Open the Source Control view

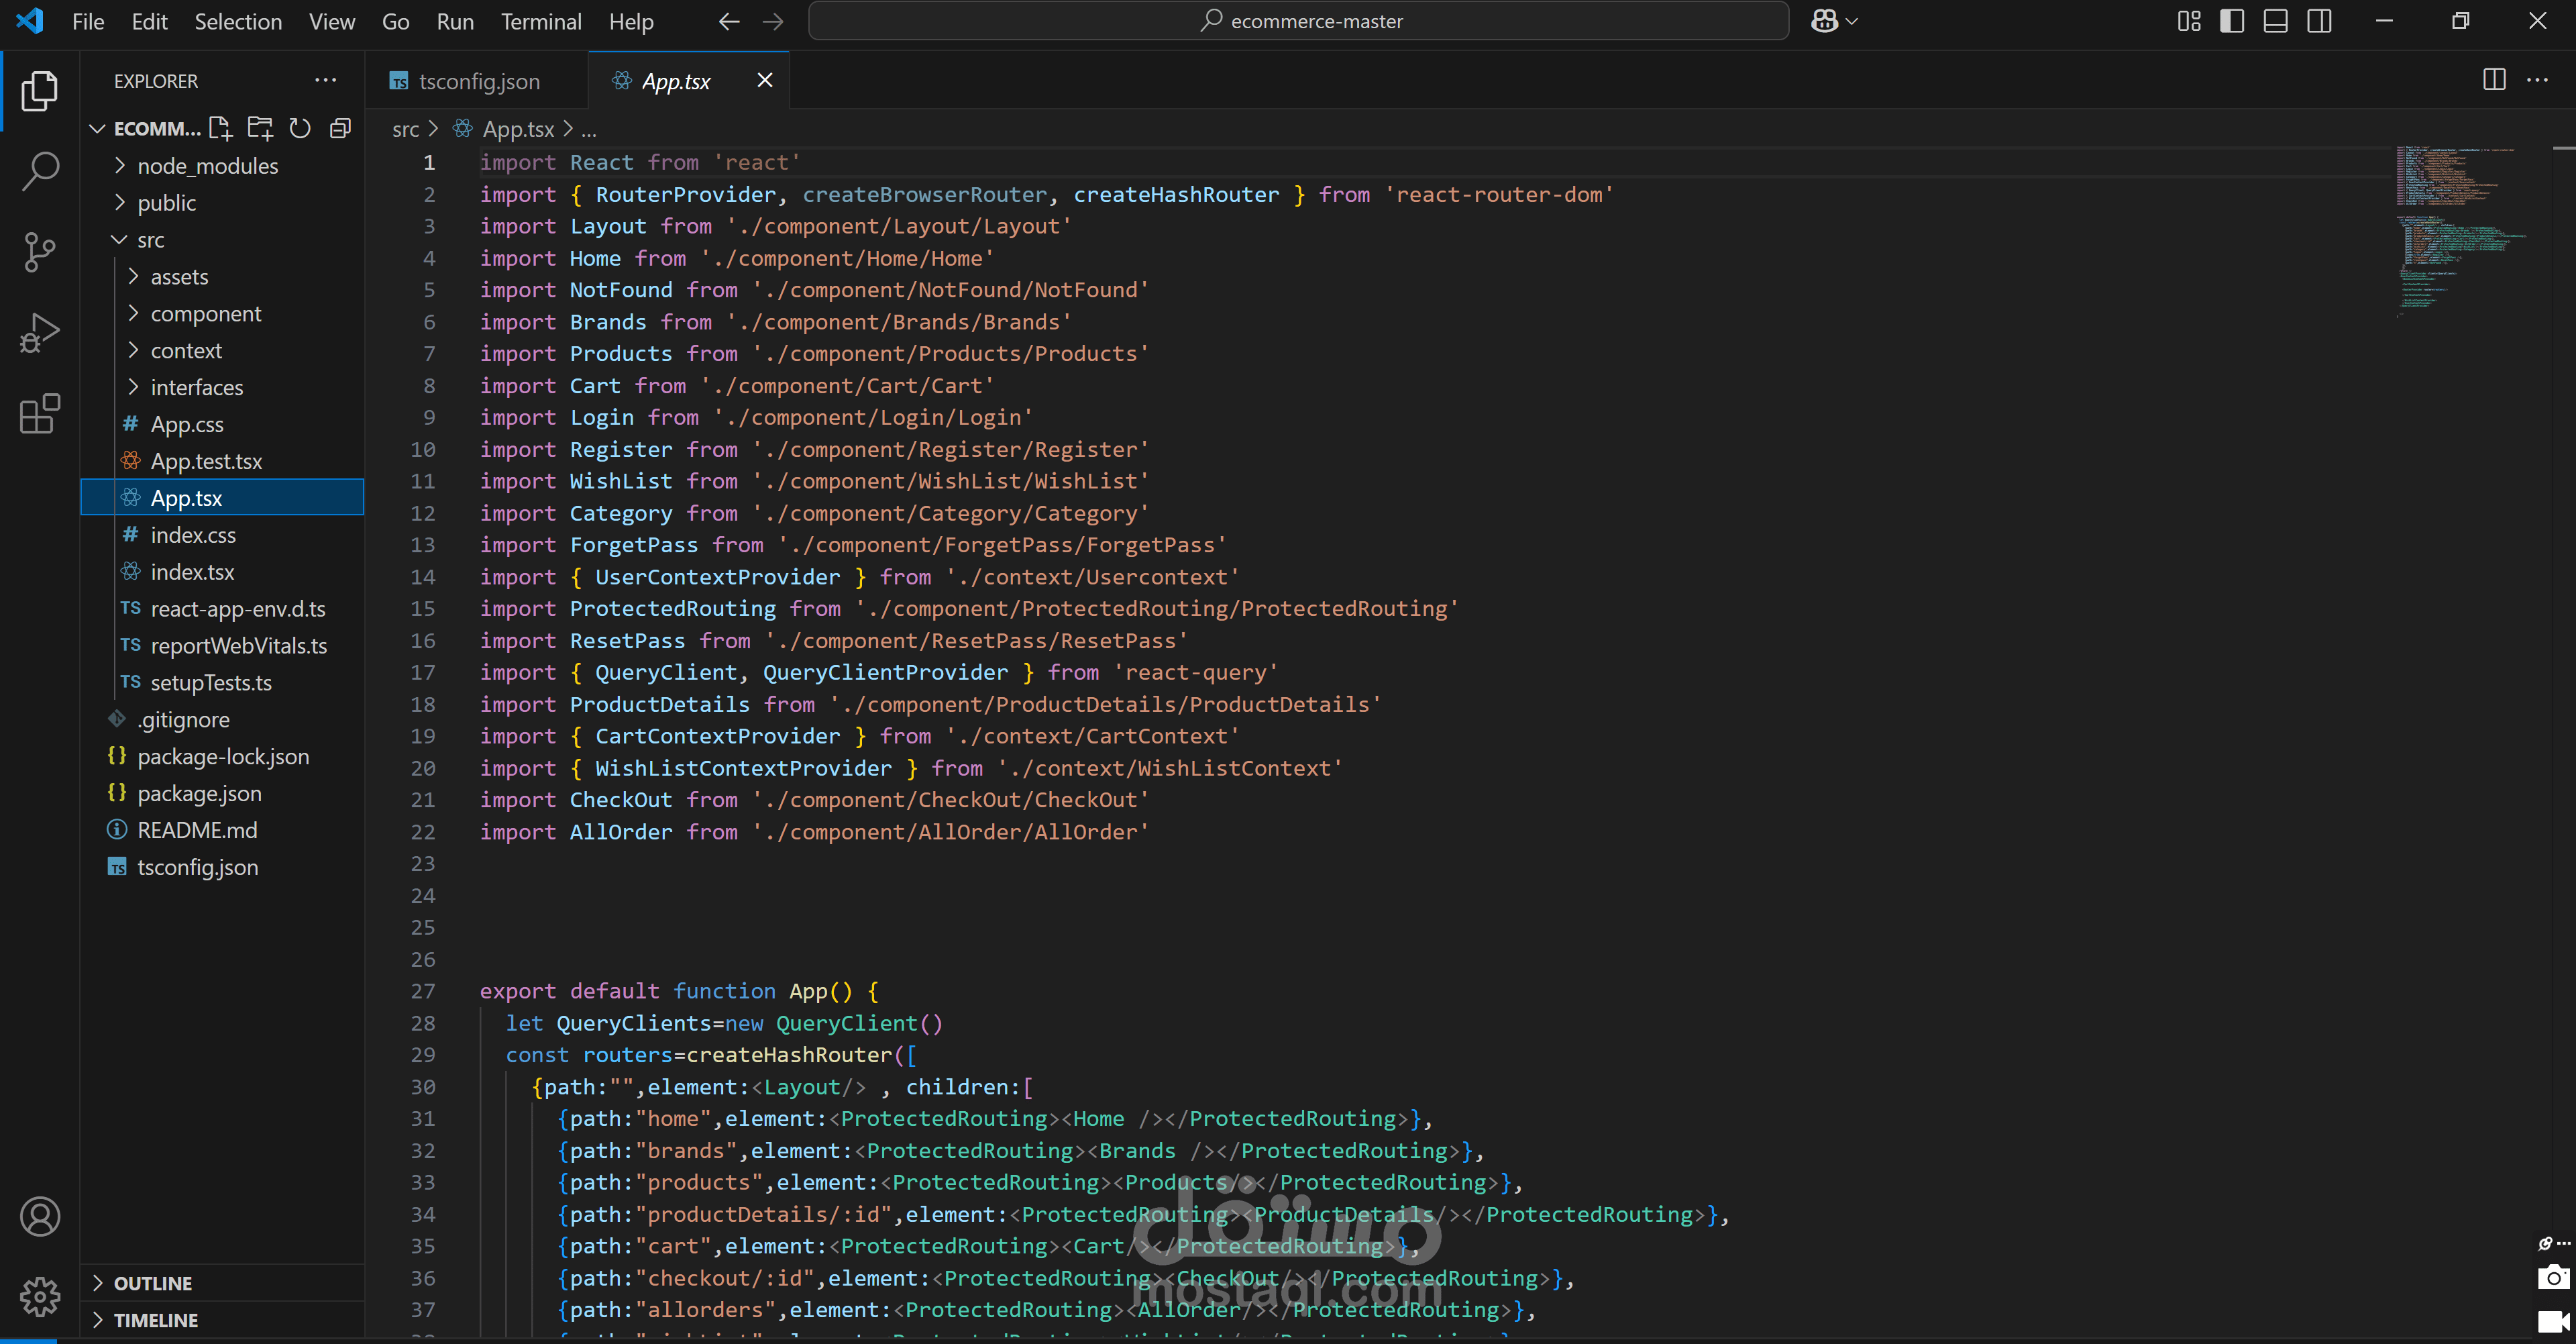point(40,251)
